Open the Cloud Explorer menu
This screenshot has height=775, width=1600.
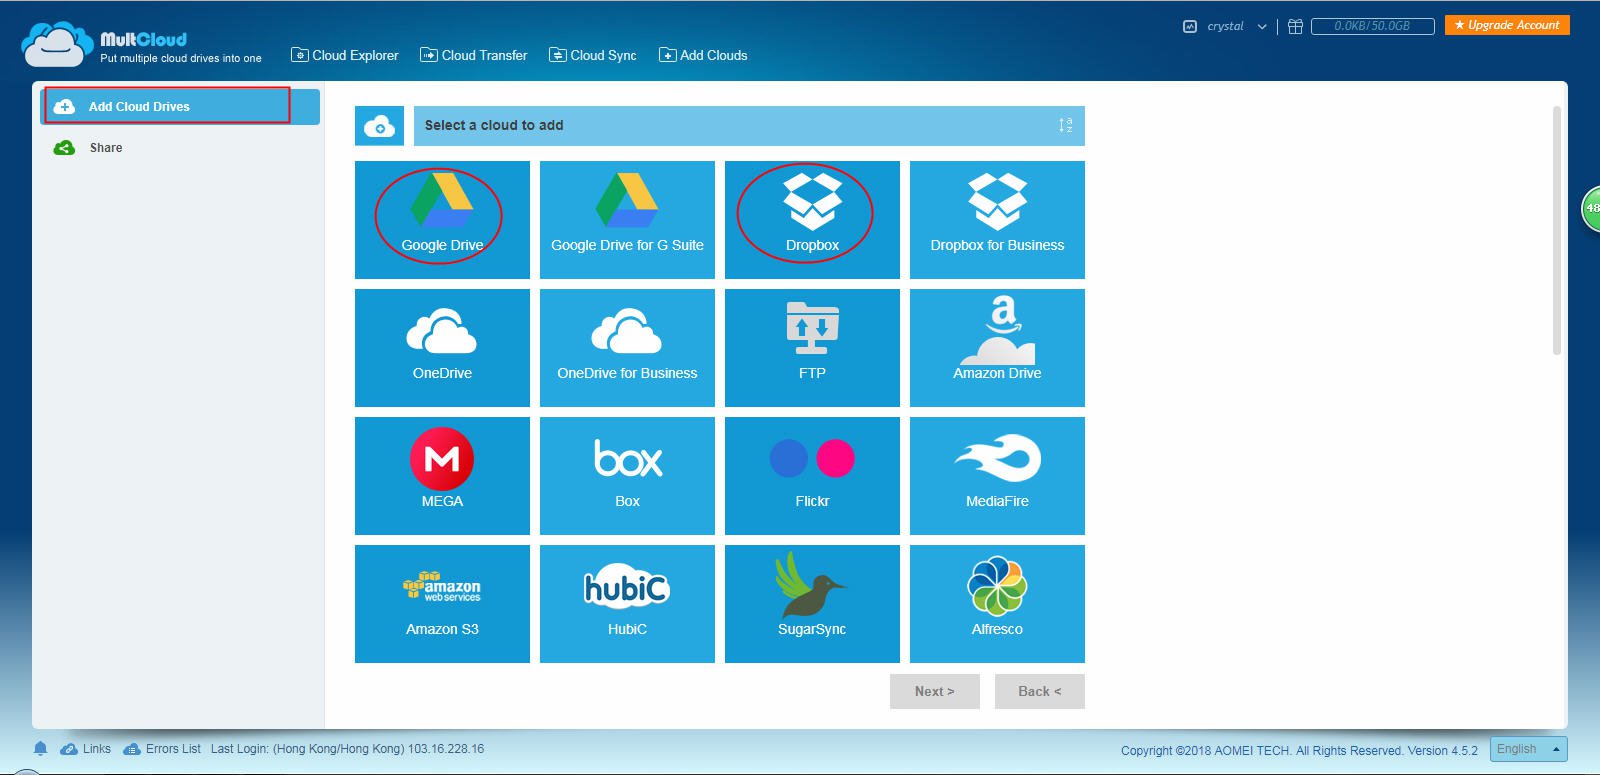345,55
